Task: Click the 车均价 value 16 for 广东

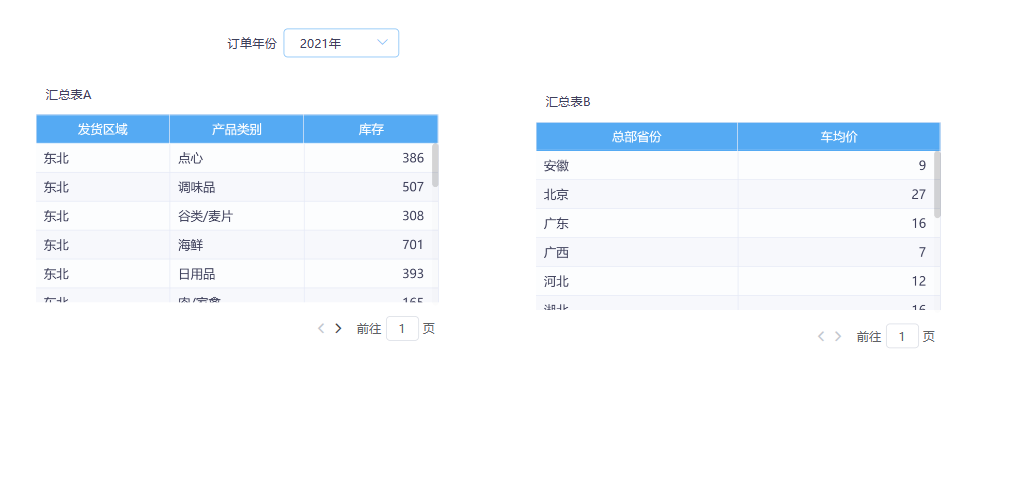Action: click(919, 224)
